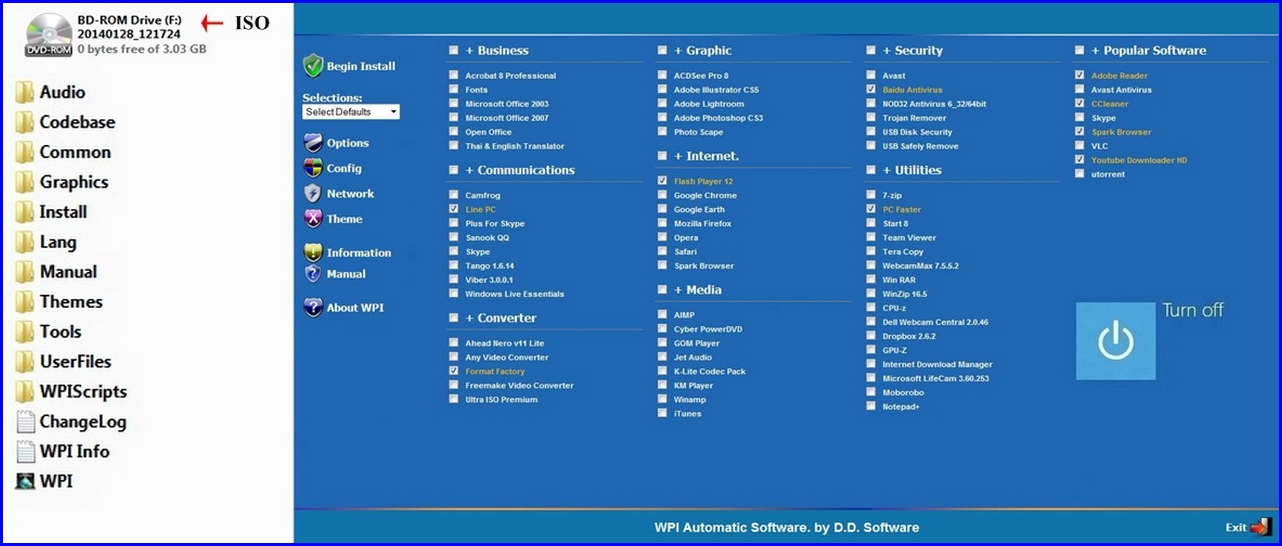The height and width of the screenshot is (546, 1282).
Task: Click the red Exit icon
Action: click(x=1260, y=527)
